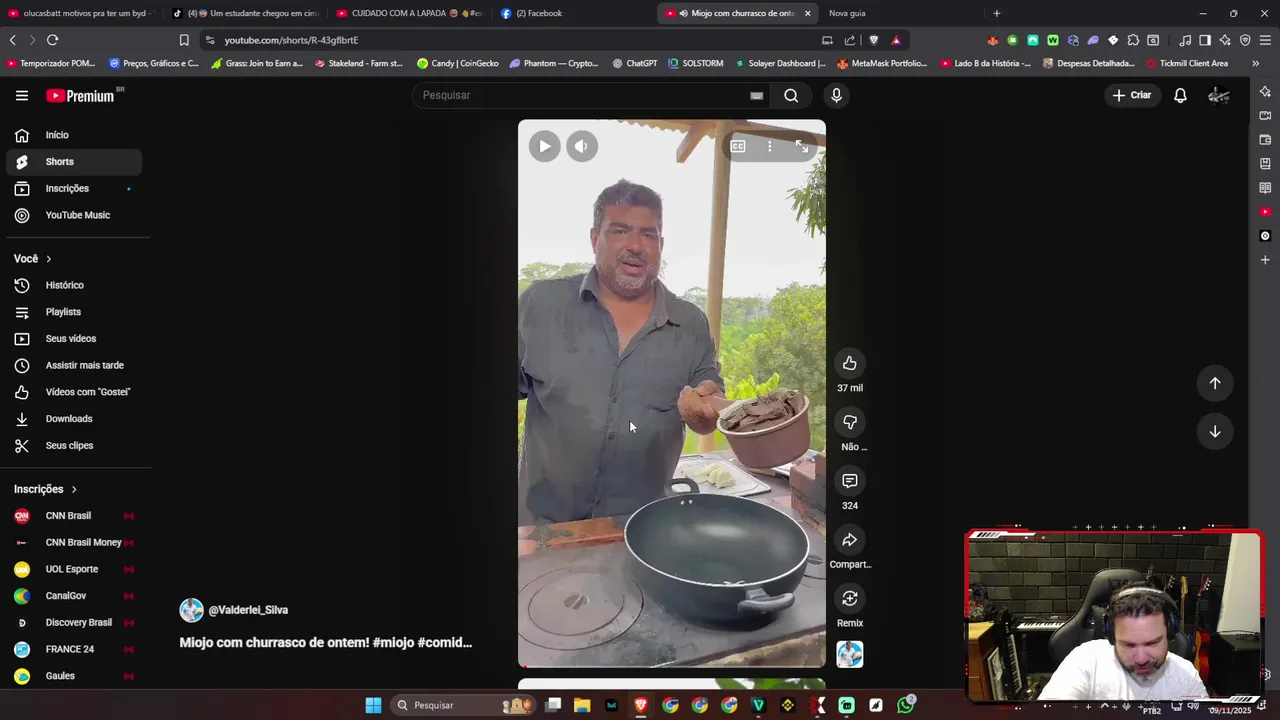Open YouTube Music from sidebar
The width and height of the screenshot is (1280, 720).
click(x=74, y=215)
